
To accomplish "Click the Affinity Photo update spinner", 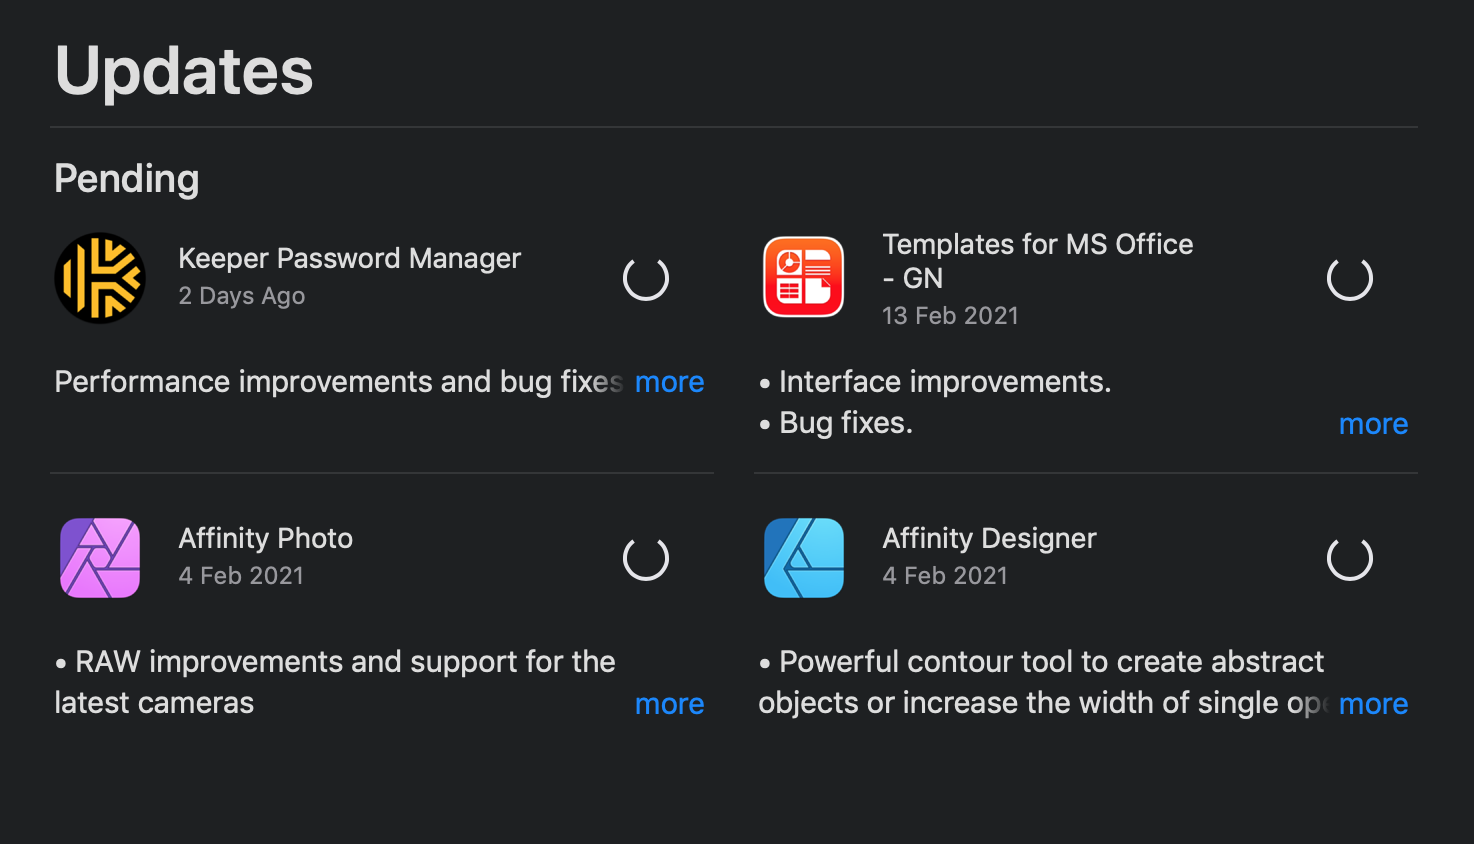I will 646,558.
